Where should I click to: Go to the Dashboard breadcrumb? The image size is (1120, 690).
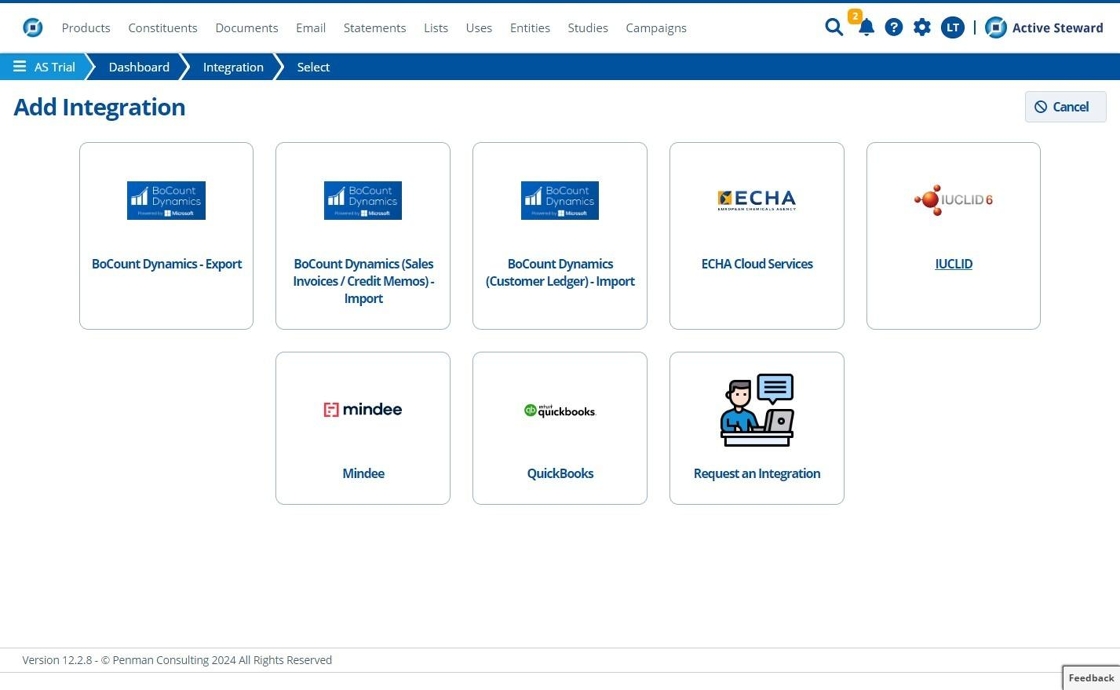(139, 67)
